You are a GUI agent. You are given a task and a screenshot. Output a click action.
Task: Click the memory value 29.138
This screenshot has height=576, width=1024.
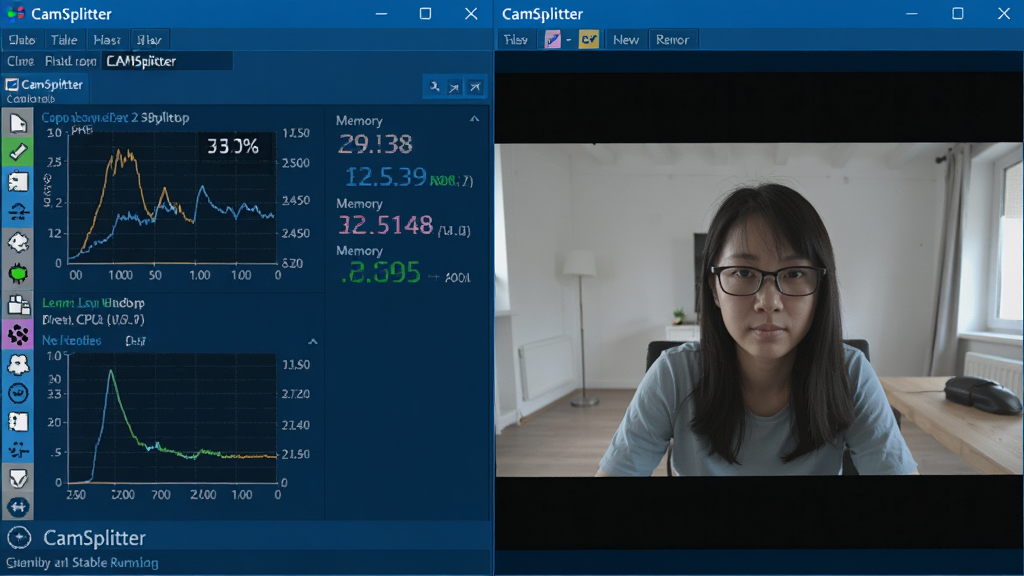point(375,144)
